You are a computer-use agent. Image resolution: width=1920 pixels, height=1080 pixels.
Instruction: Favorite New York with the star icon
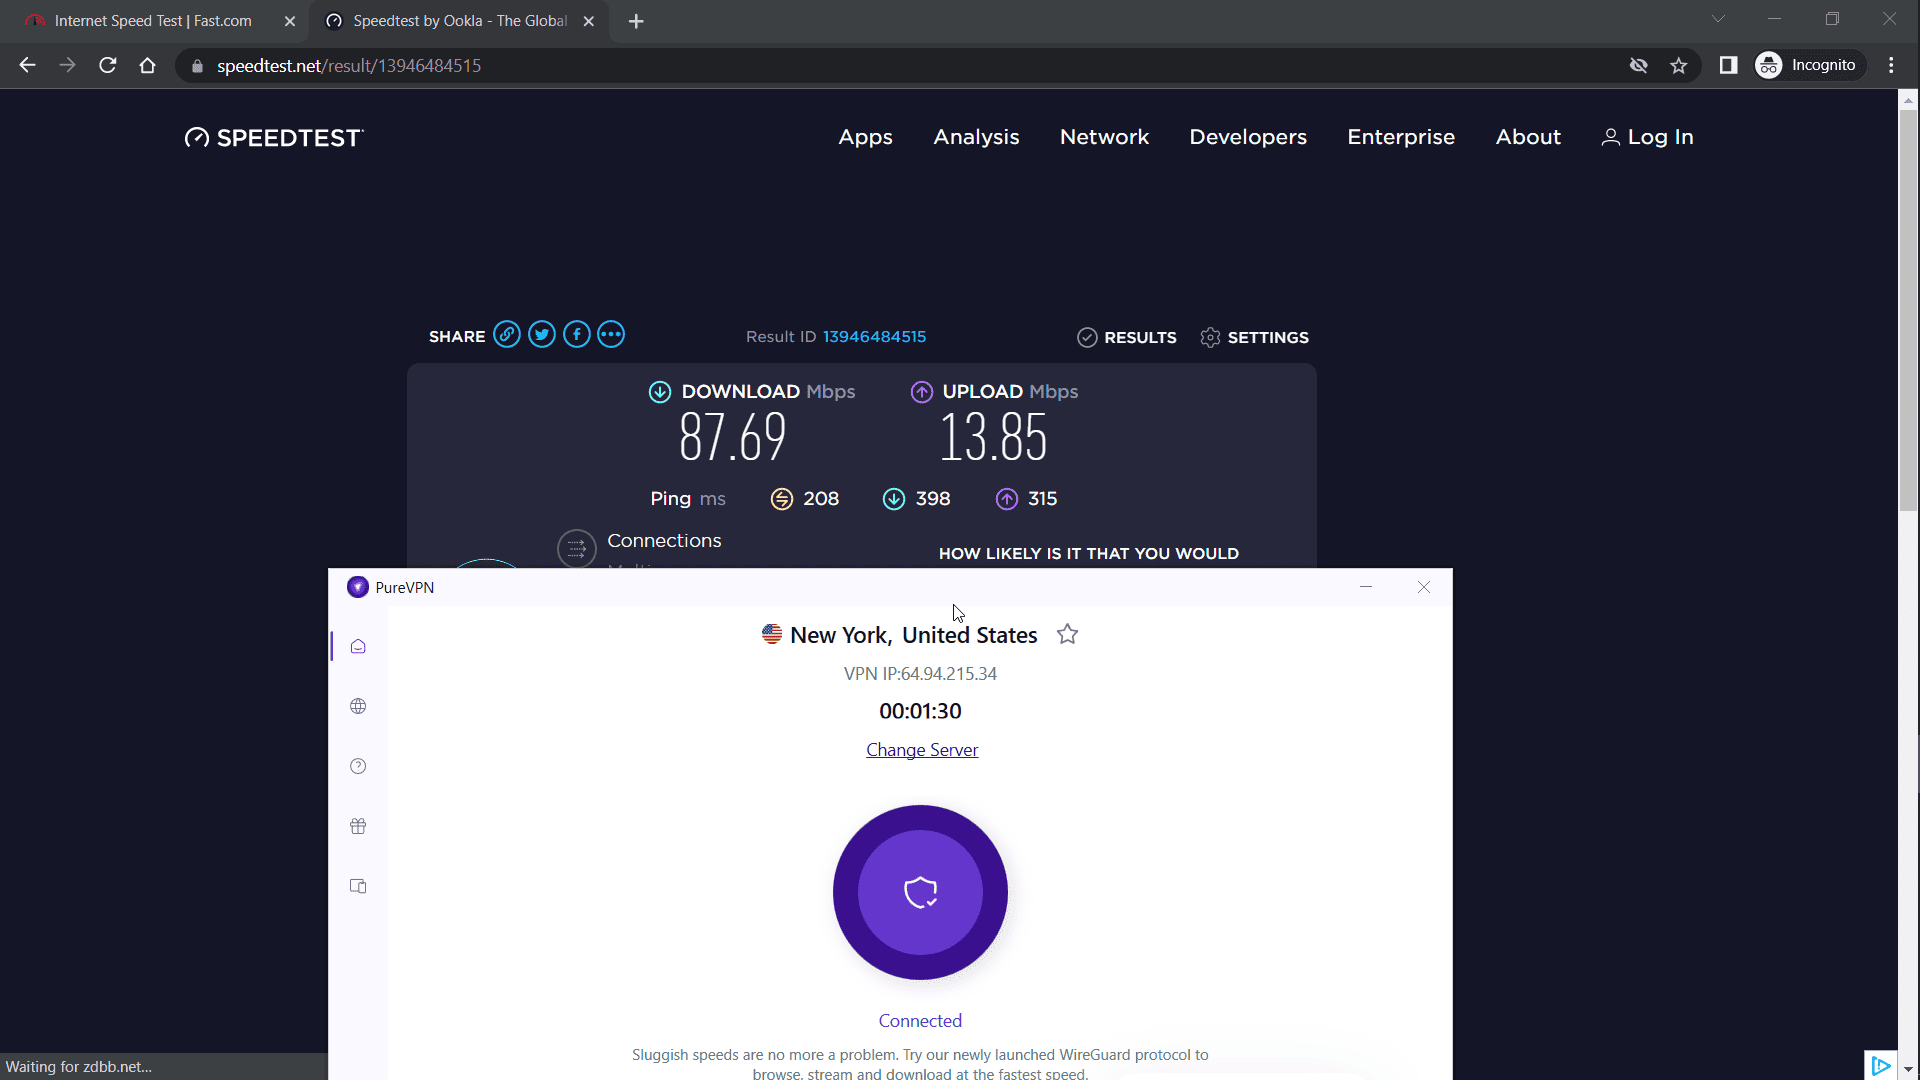[x=1067, y=635]
